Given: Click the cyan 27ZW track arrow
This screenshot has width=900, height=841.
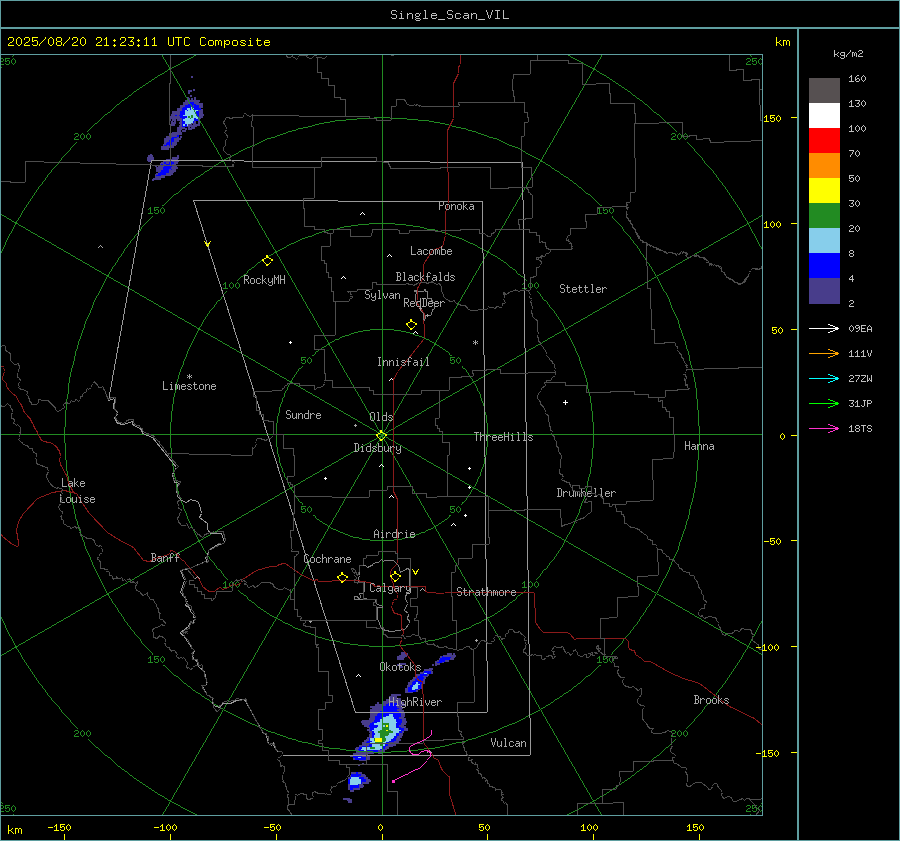Looking at the screenshot, I should tap(824, 378).
